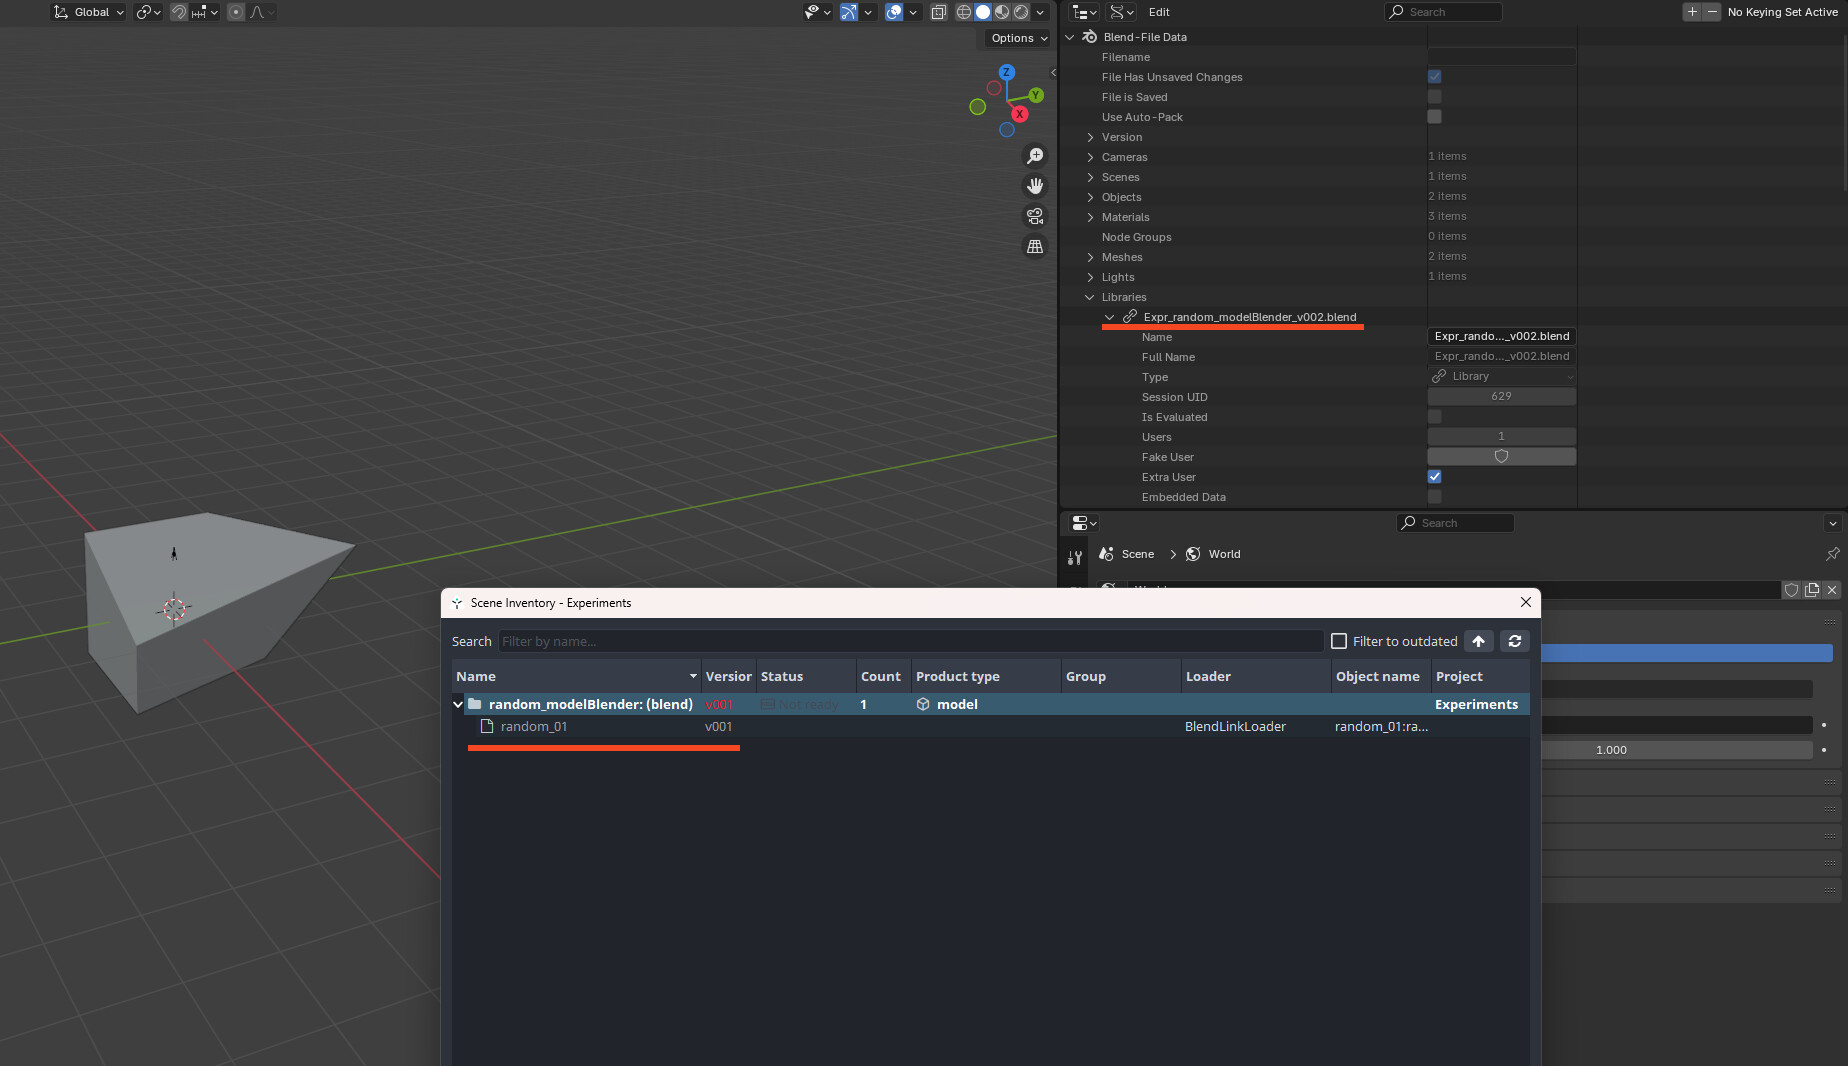Click the Scene breadcrumb in Properties
This screenshot has width=1848, height=1066.
click(x=1137, y=554)
